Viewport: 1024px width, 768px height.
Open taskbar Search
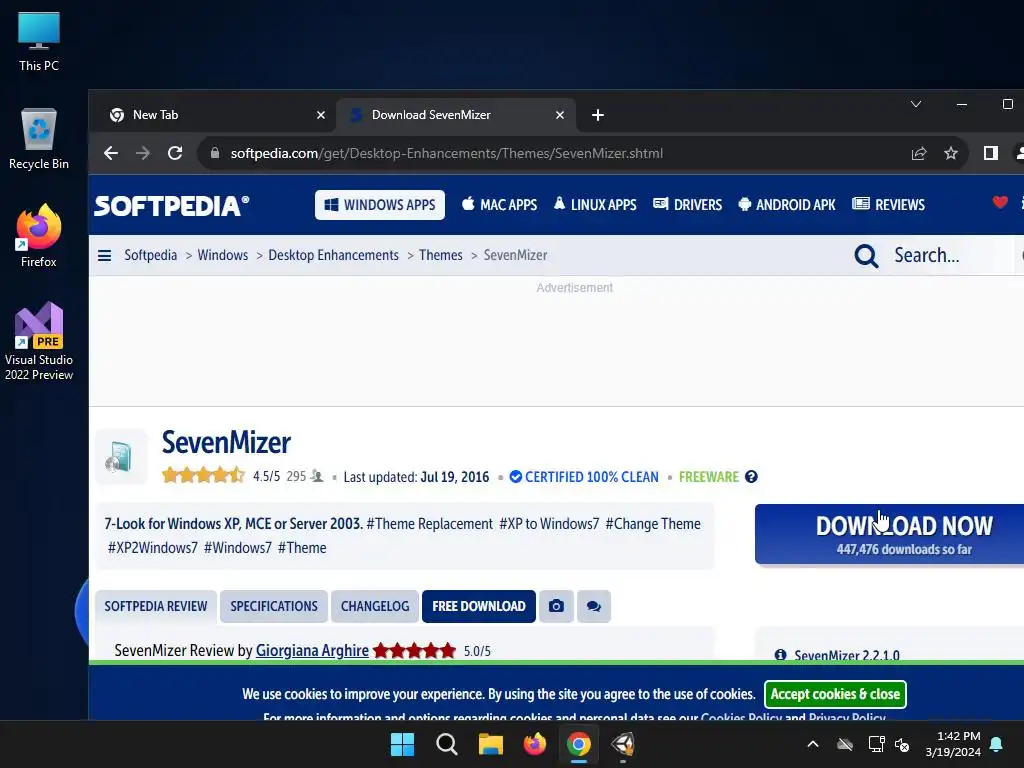click(x=447, y=744)
